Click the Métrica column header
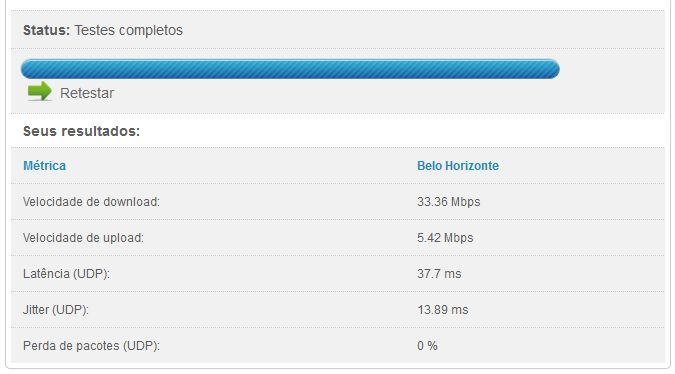675x374 pixels. pyautogui.click(x=44, y=166)
